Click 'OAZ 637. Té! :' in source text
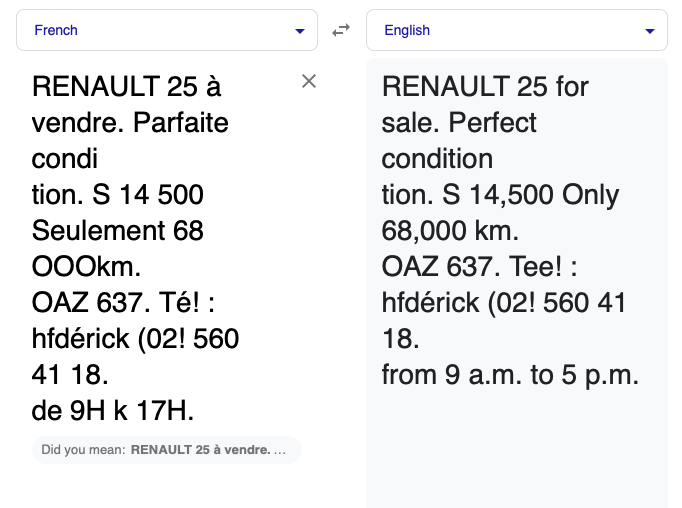 [x=124, y=303]
